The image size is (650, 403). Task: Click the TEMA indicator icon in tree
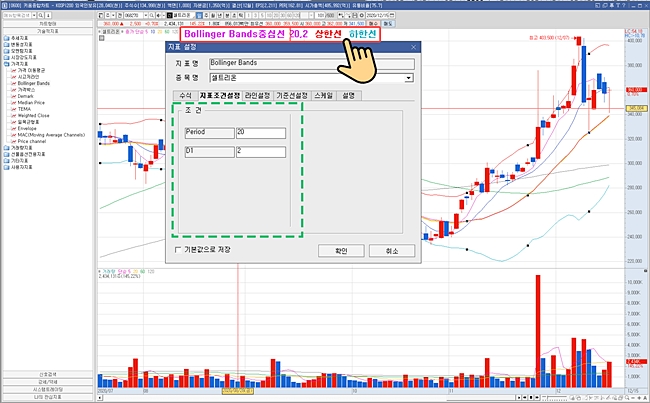pyautogui.click(x=14, y=109)
